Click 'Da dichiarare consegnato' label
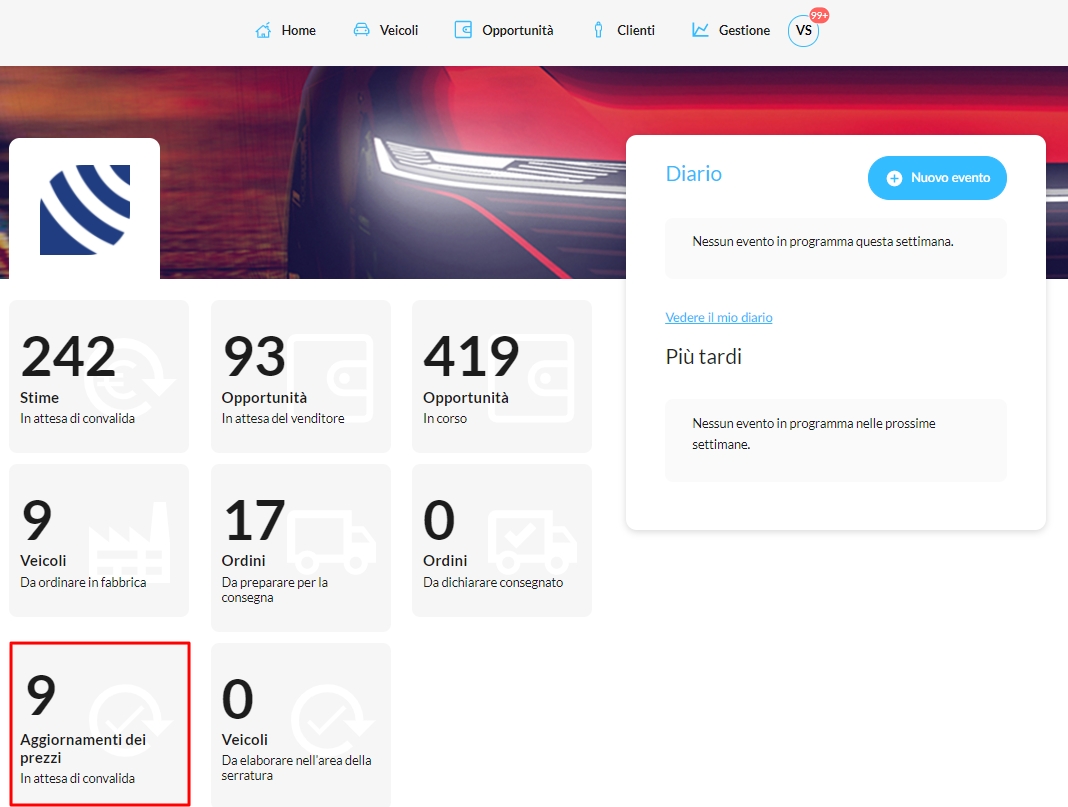The image size is (1068, 807). pyautogui.click(x=493, y=582)
